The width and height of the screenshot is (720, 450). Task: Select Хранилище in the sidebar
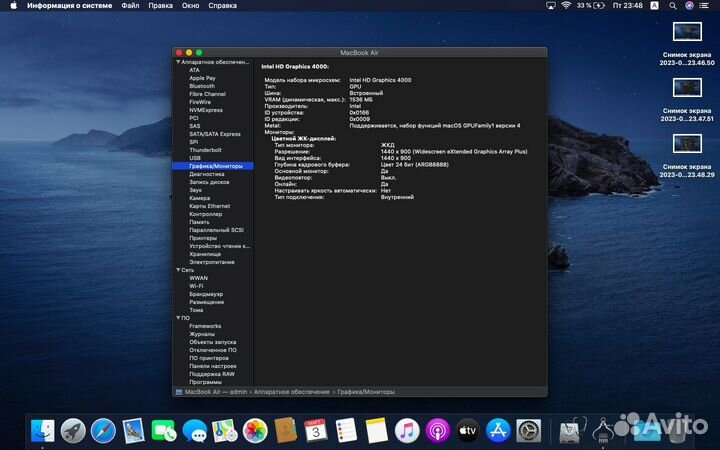pyautogui.click(x=205, y=254)
